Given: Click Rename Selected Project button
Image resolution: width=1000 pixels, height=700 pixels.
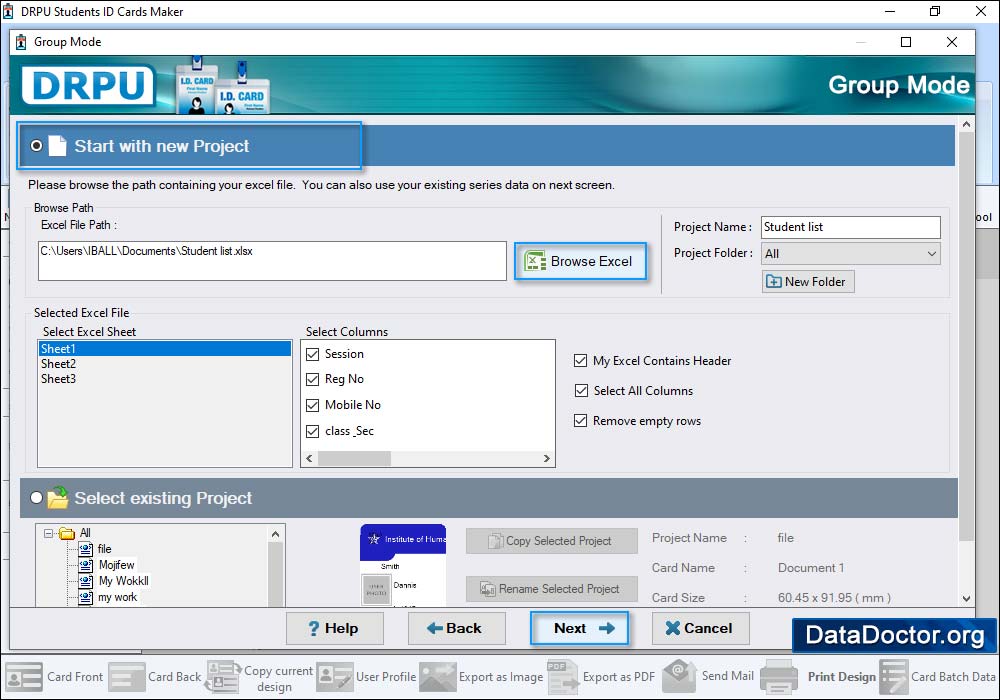Looking at the screenshot, I should point(552,589).
